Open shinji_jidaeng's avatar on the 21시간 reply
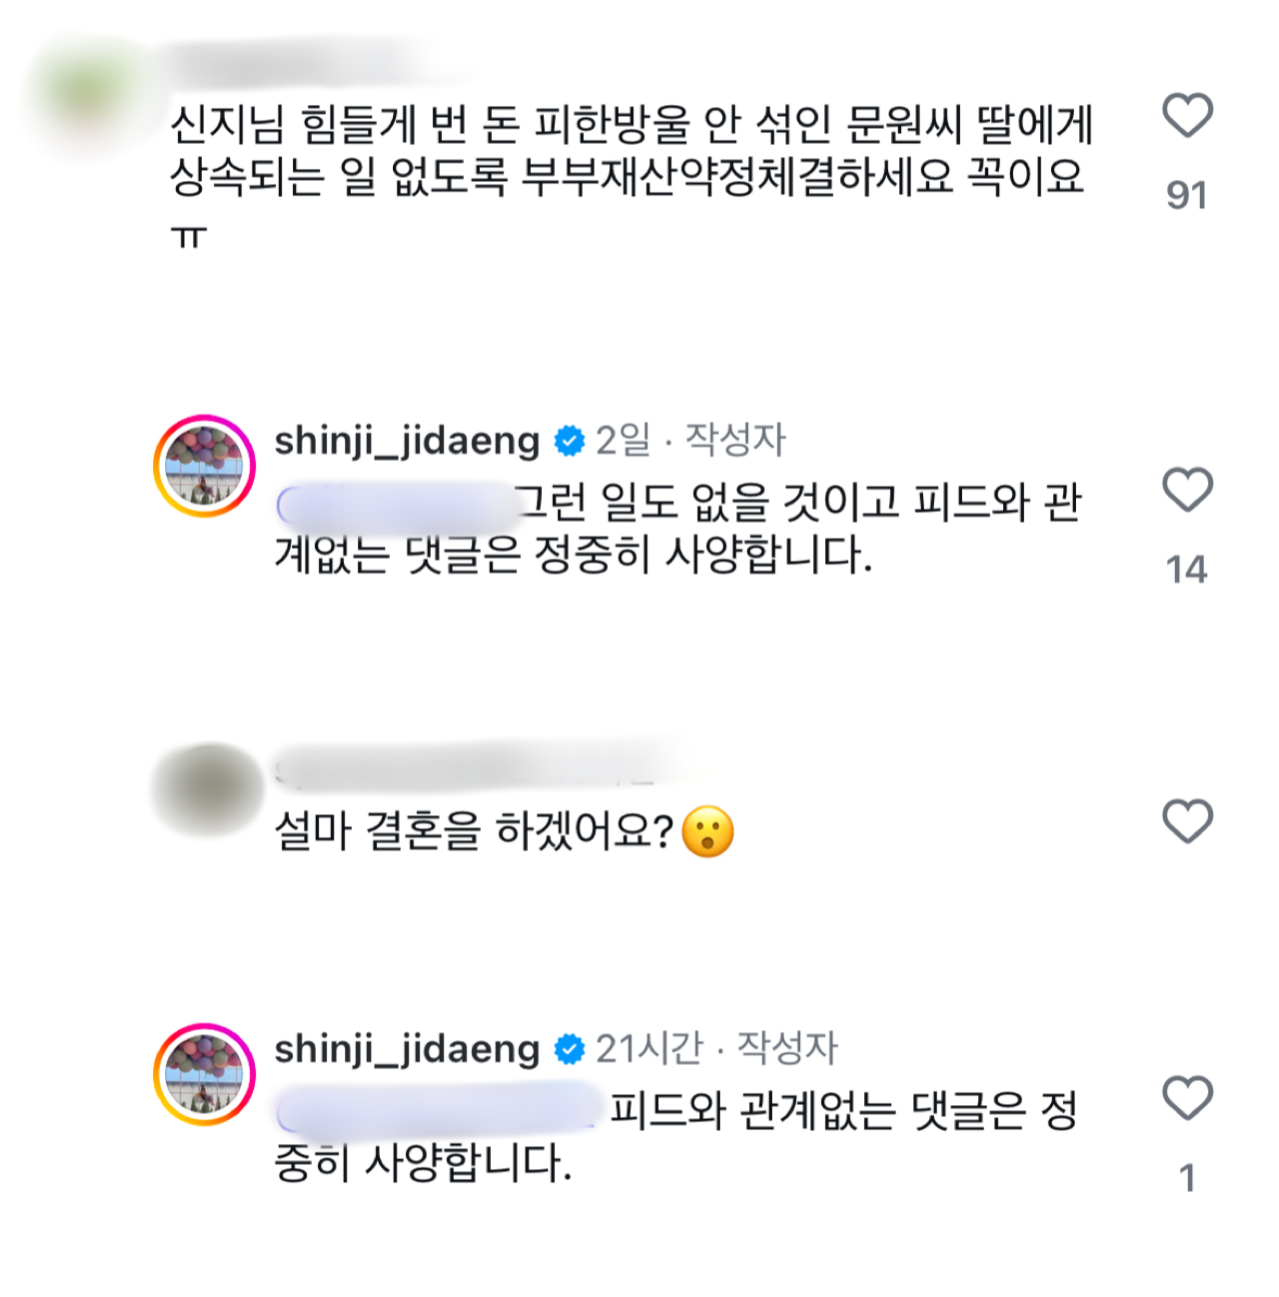 pos(204,1074)
